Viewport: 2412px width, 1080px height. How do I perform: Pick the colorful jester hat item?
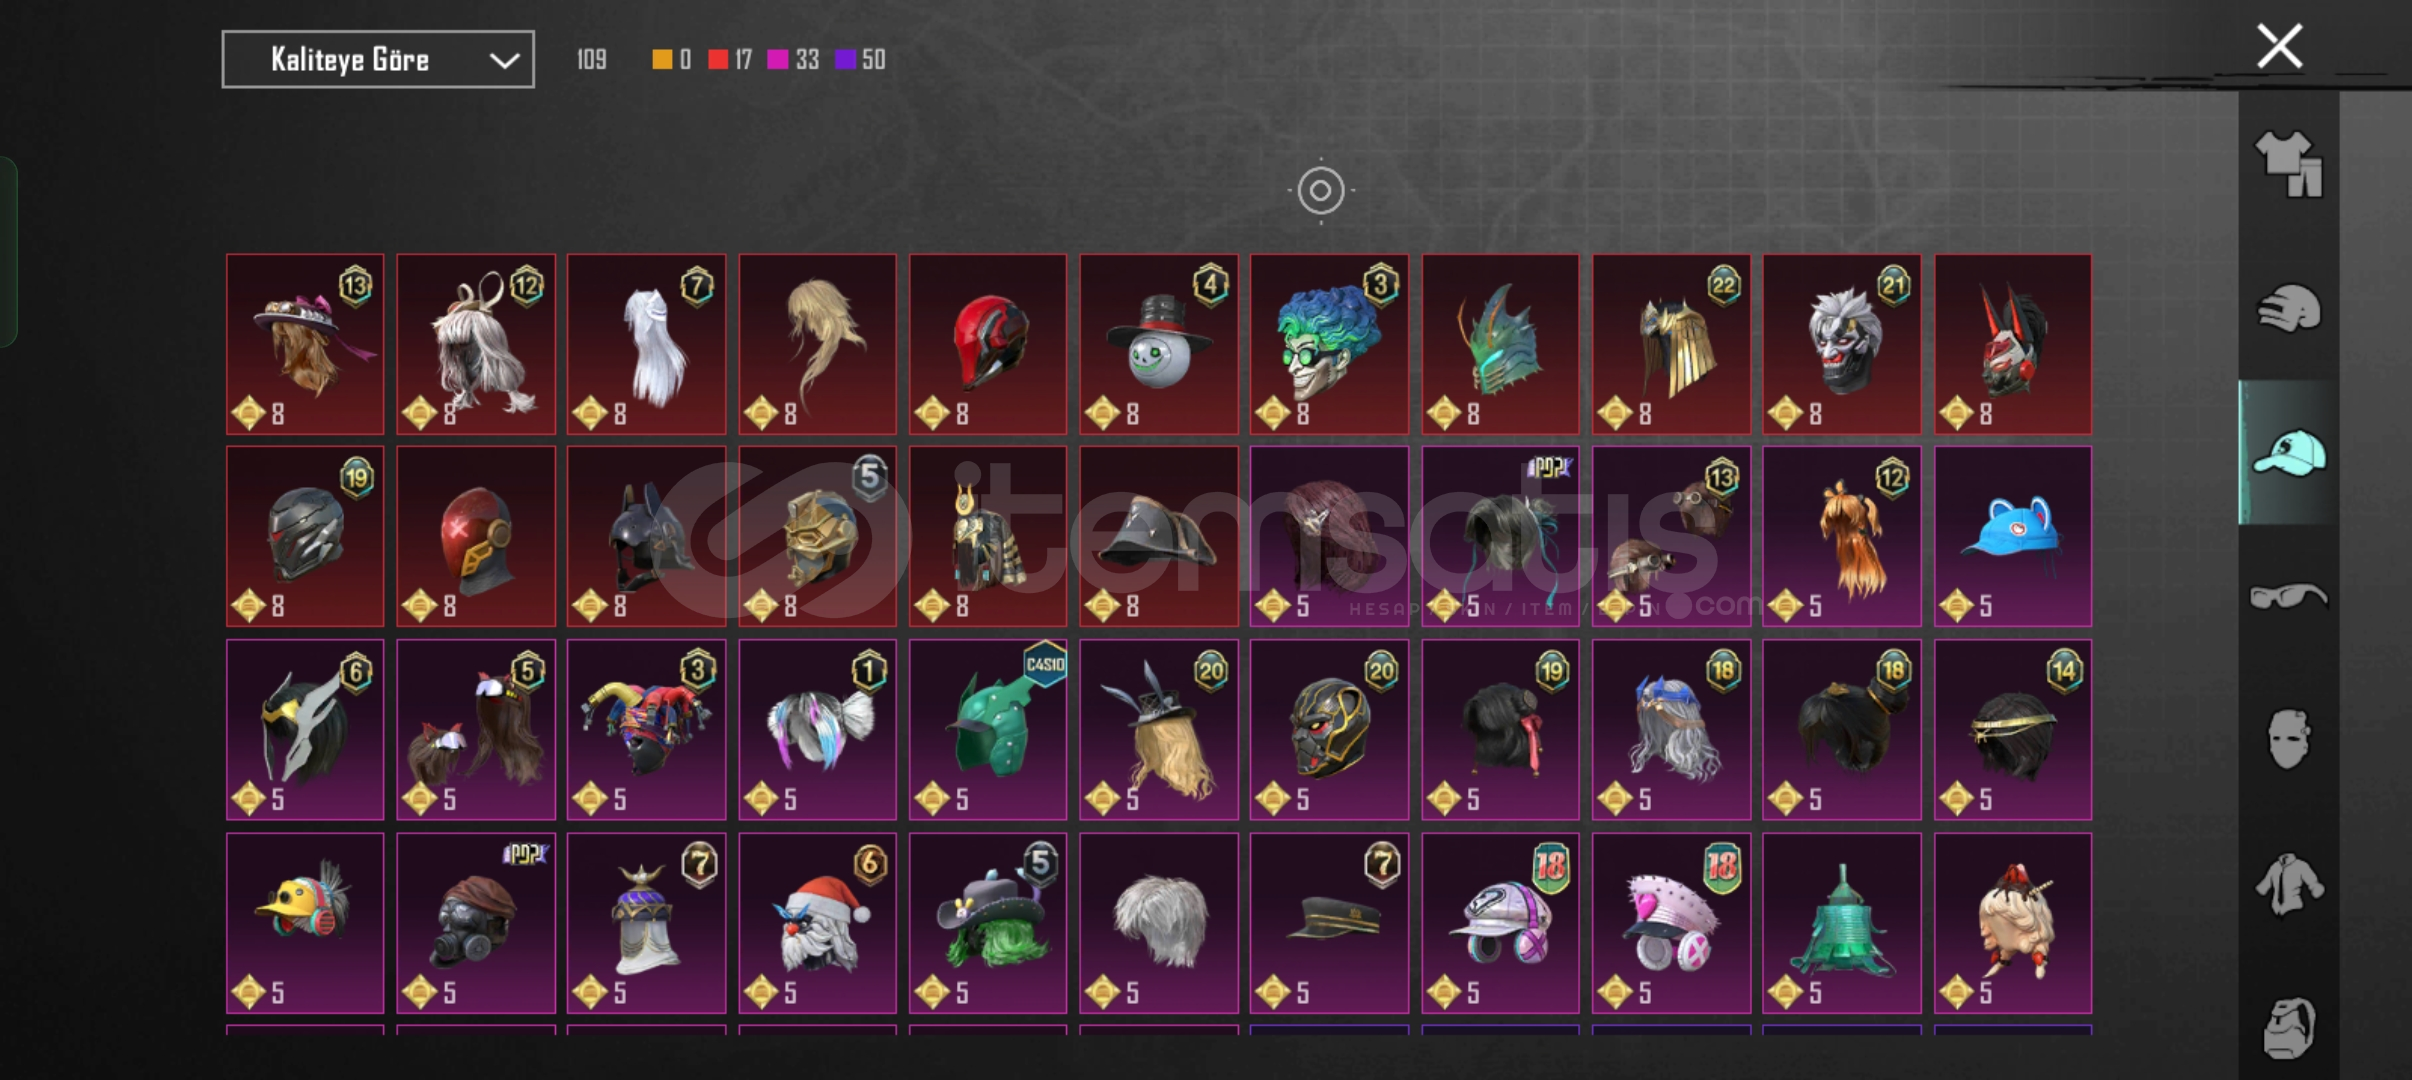point(646,729)
